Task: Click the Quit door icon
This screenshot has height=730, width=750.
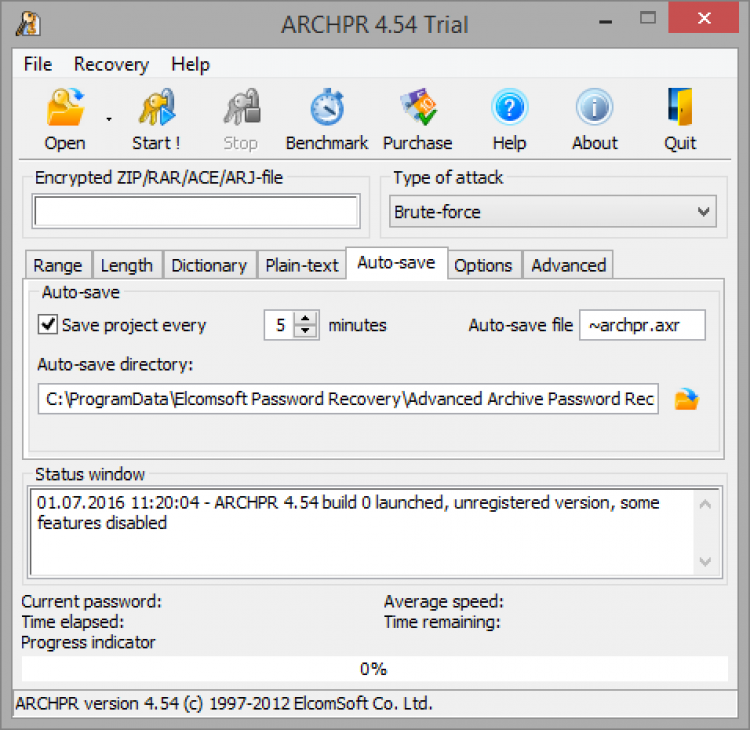Action: (x=680, y=107)
